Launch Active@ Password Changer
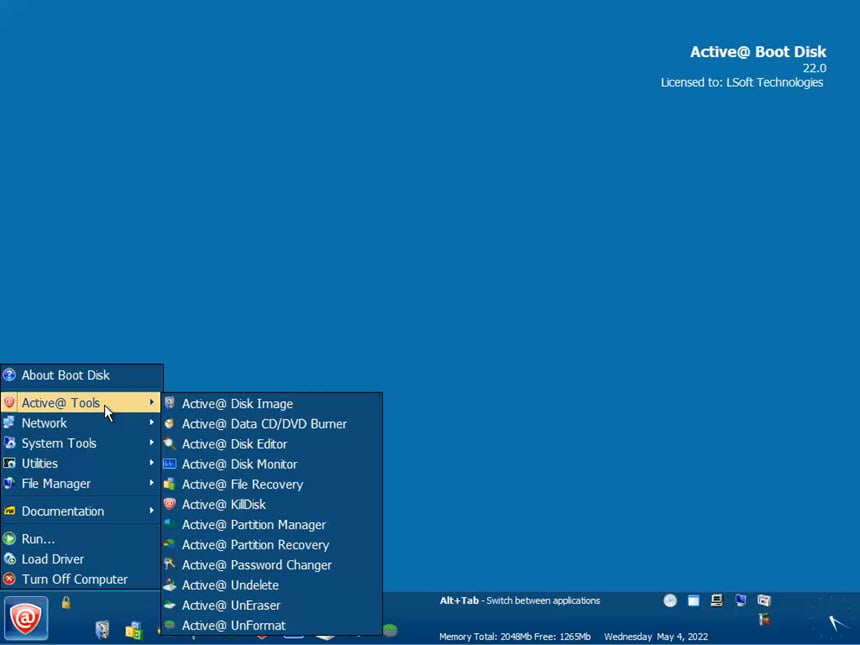 [x=272, y=565]
